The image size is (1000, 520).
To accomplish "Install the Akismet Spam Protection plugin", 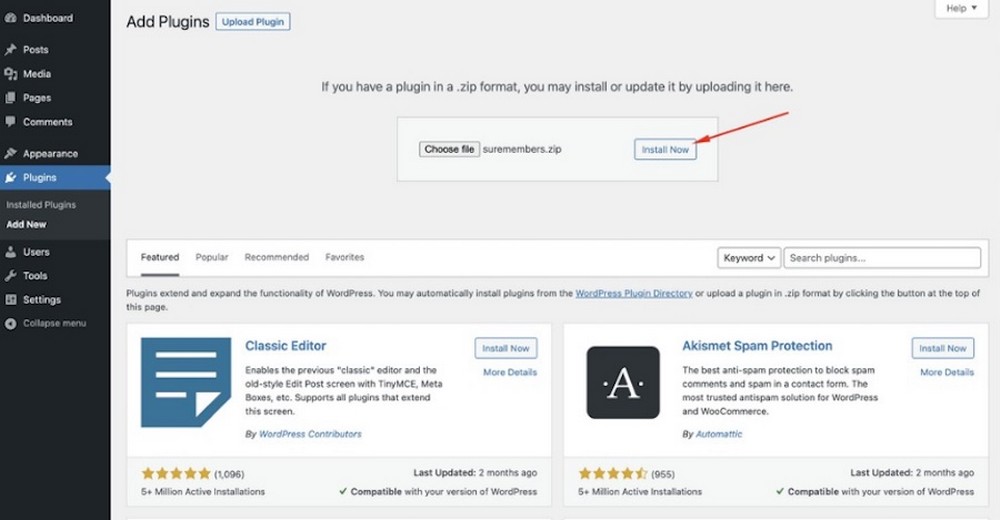I will 943,348.
